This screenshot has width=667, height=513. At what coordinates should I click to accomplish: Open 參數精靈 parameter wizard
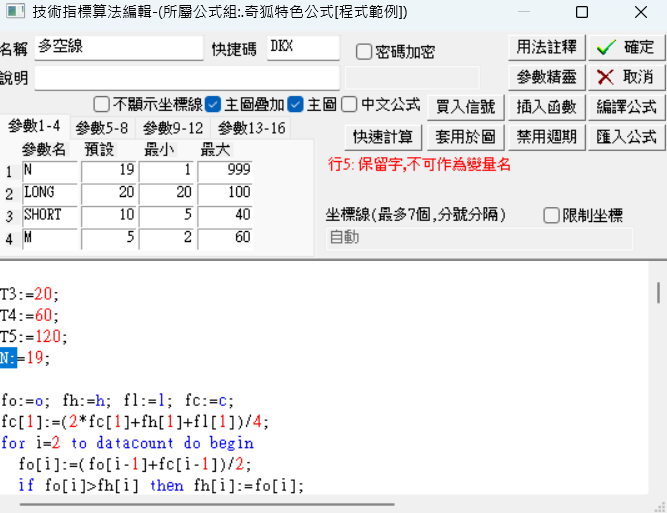click(x=547, y=77)
